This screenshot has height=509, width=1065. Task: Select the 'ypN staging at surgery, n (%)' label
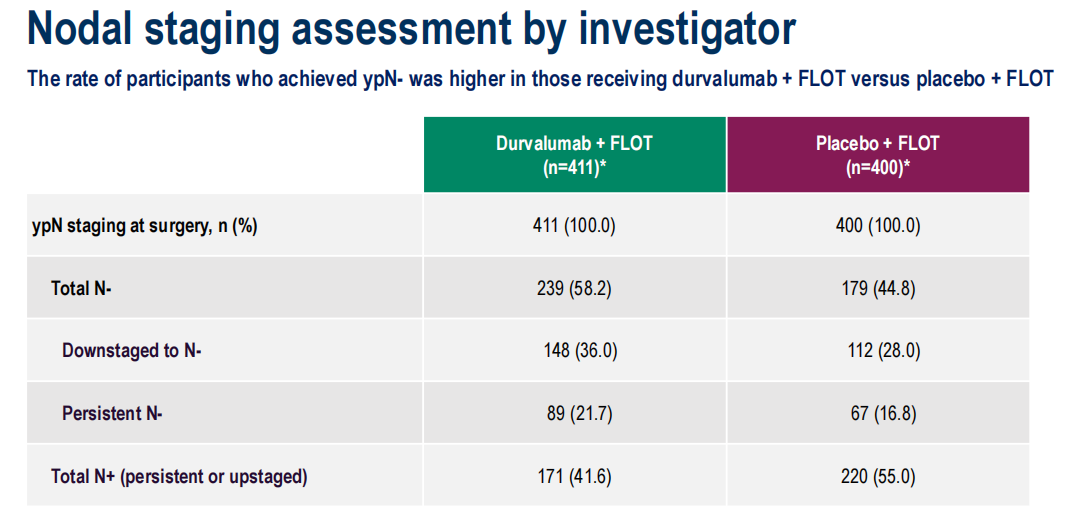tap(145, 226)
